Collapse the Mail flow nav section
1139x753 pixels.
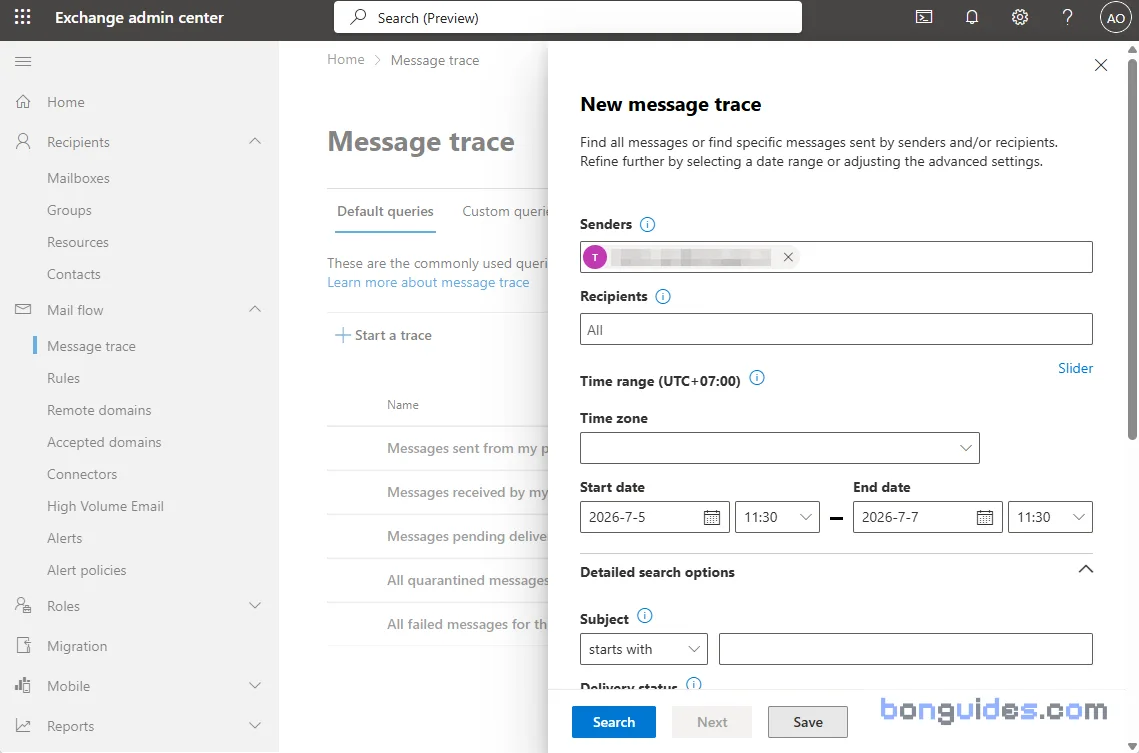tap(255, 309)
